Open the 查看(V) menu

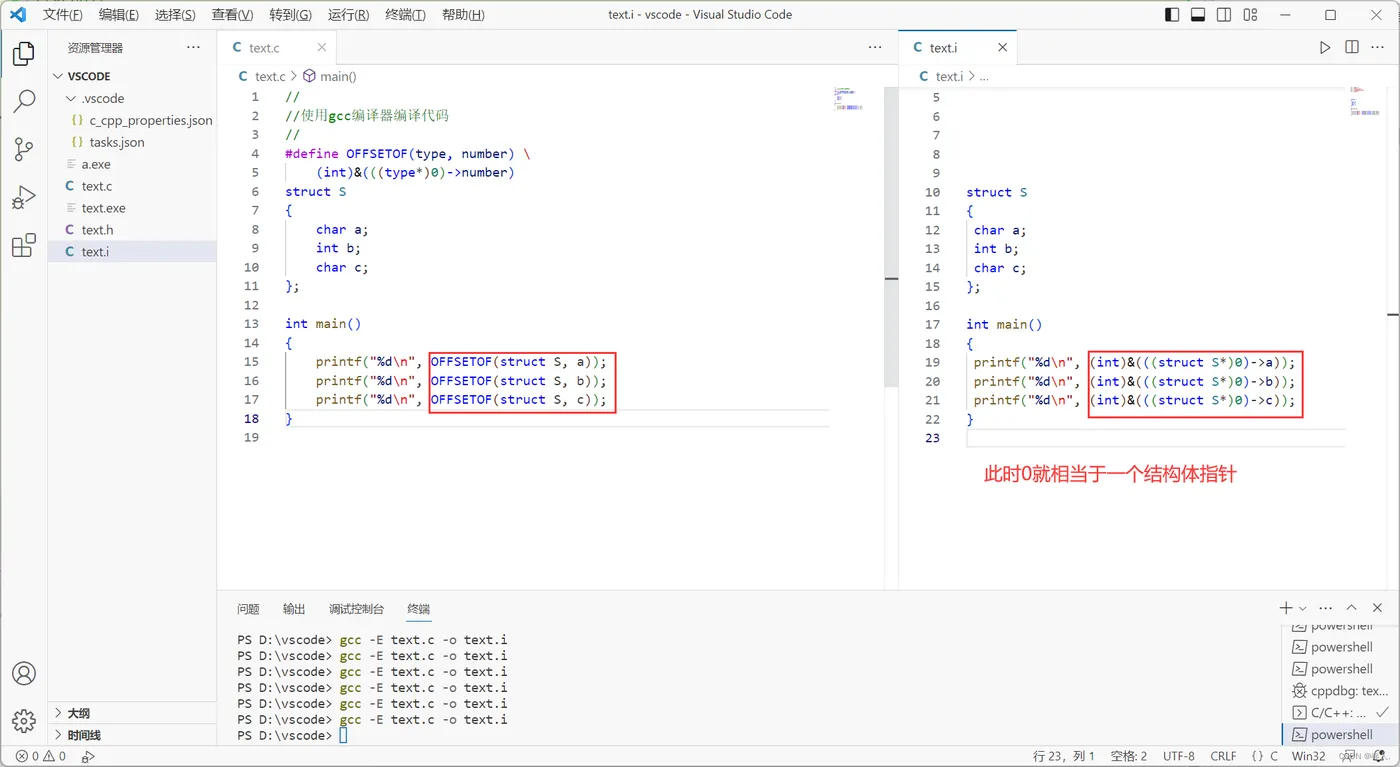[x=232, y=15]
